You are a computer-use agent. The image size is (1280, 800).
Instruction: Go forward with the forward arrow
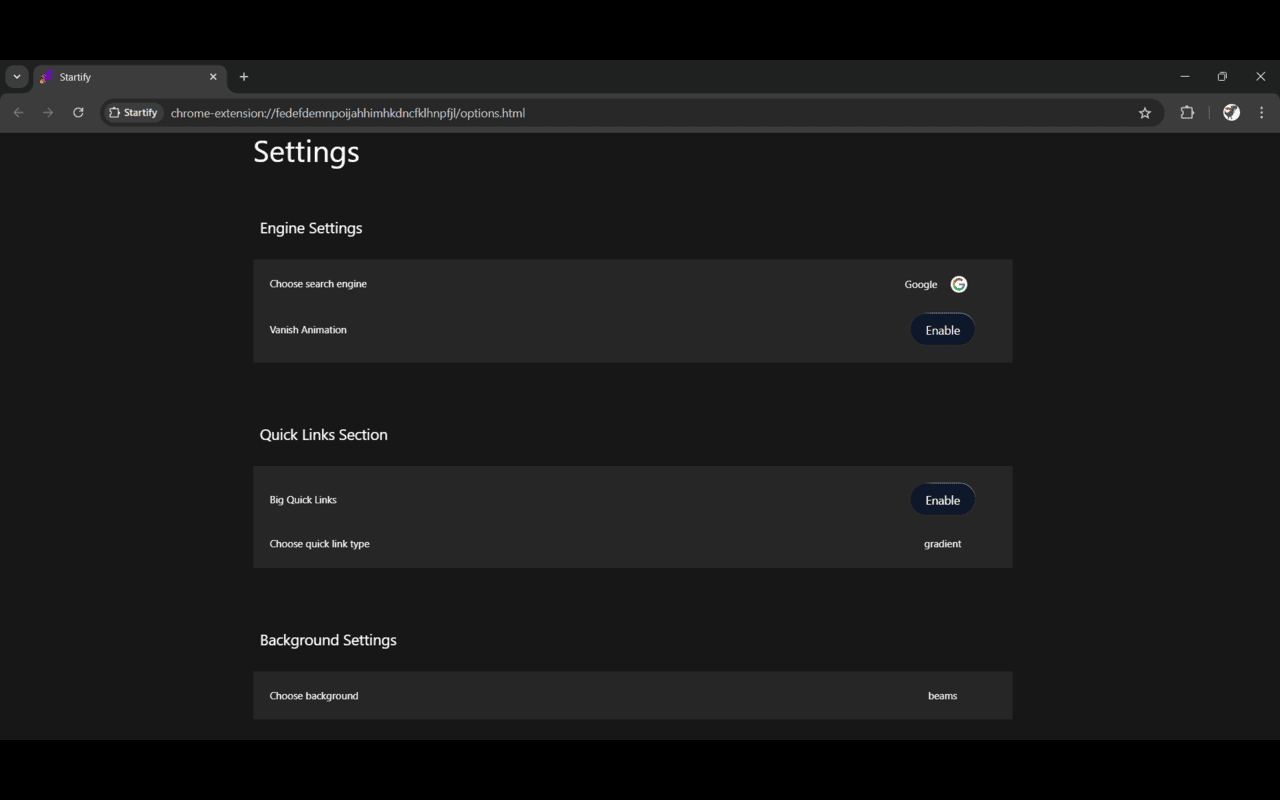(x=48, y=113)
